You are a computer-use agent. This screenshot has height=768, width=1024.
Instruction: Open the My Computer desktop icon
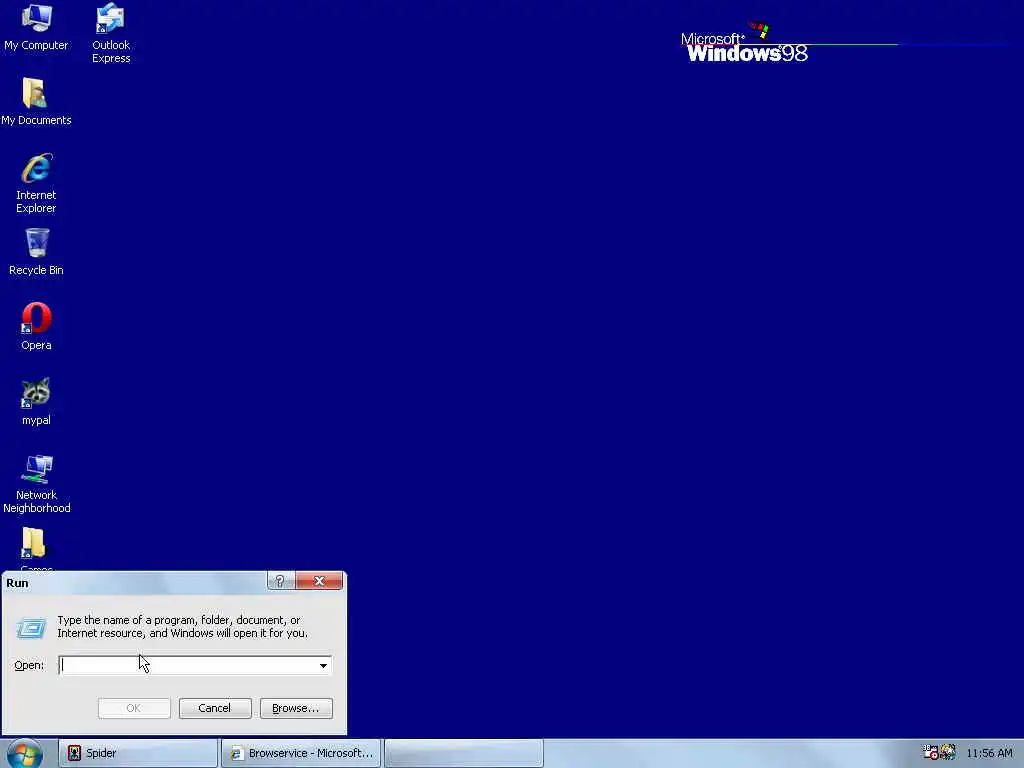(x=36, y=27)
